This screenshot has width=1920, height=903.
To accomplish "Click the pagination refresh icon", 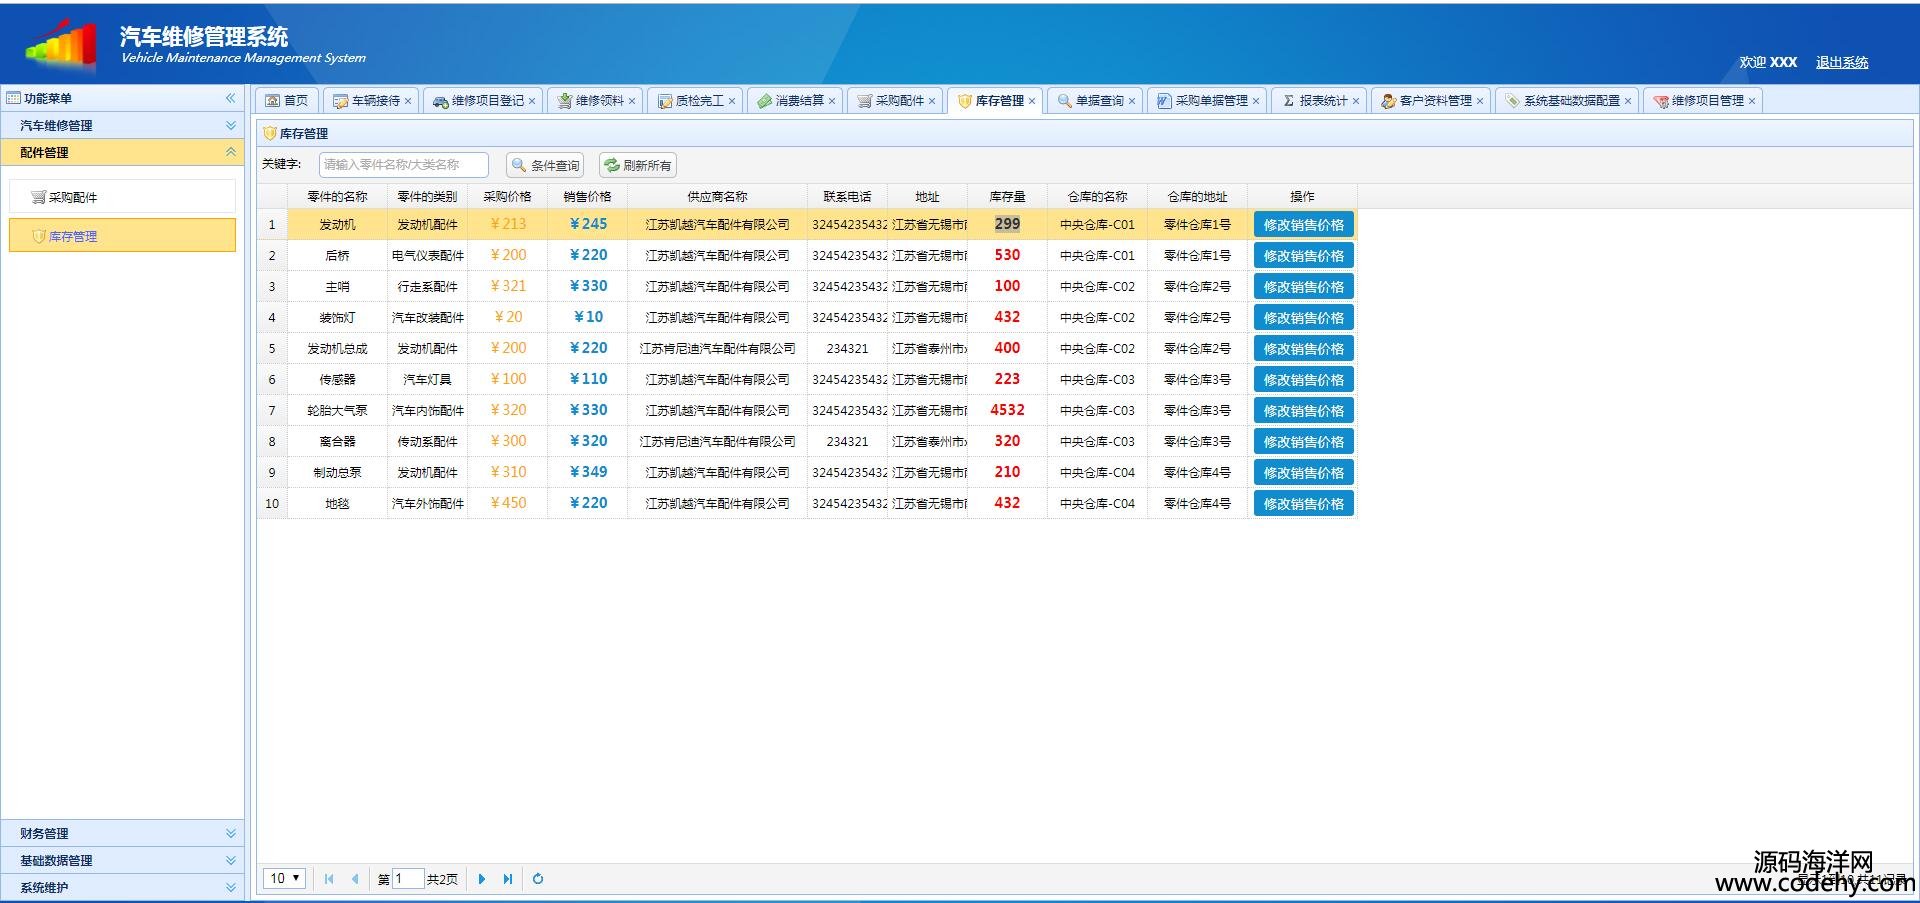I will point(538,879).
